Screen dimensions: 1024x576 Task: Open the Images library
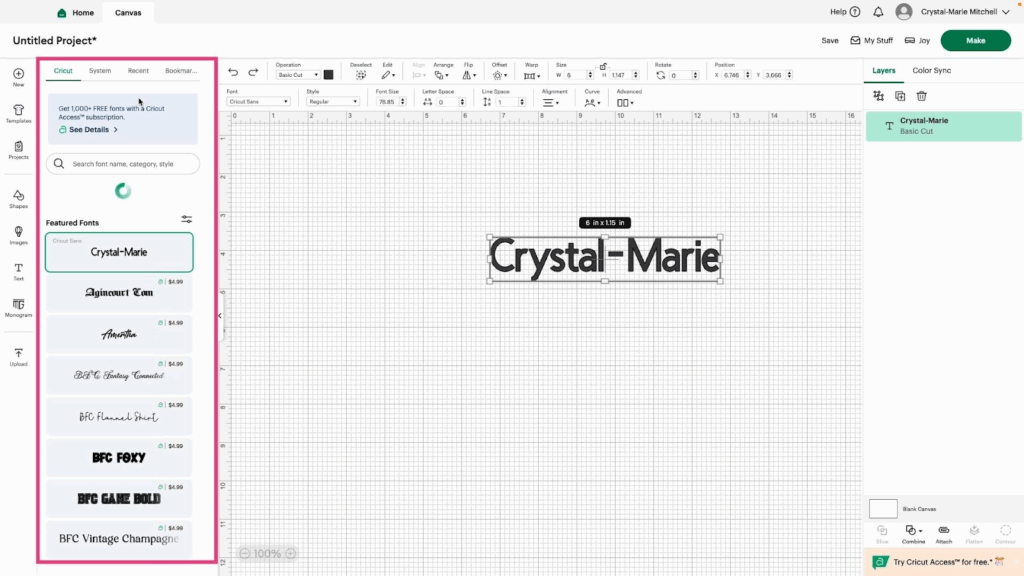point(18,235)
